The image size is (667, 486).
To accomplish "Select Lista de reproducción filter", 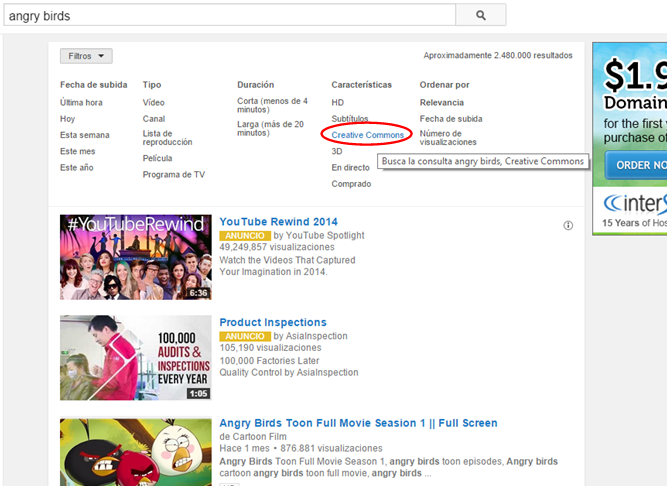I will point(168,138).
